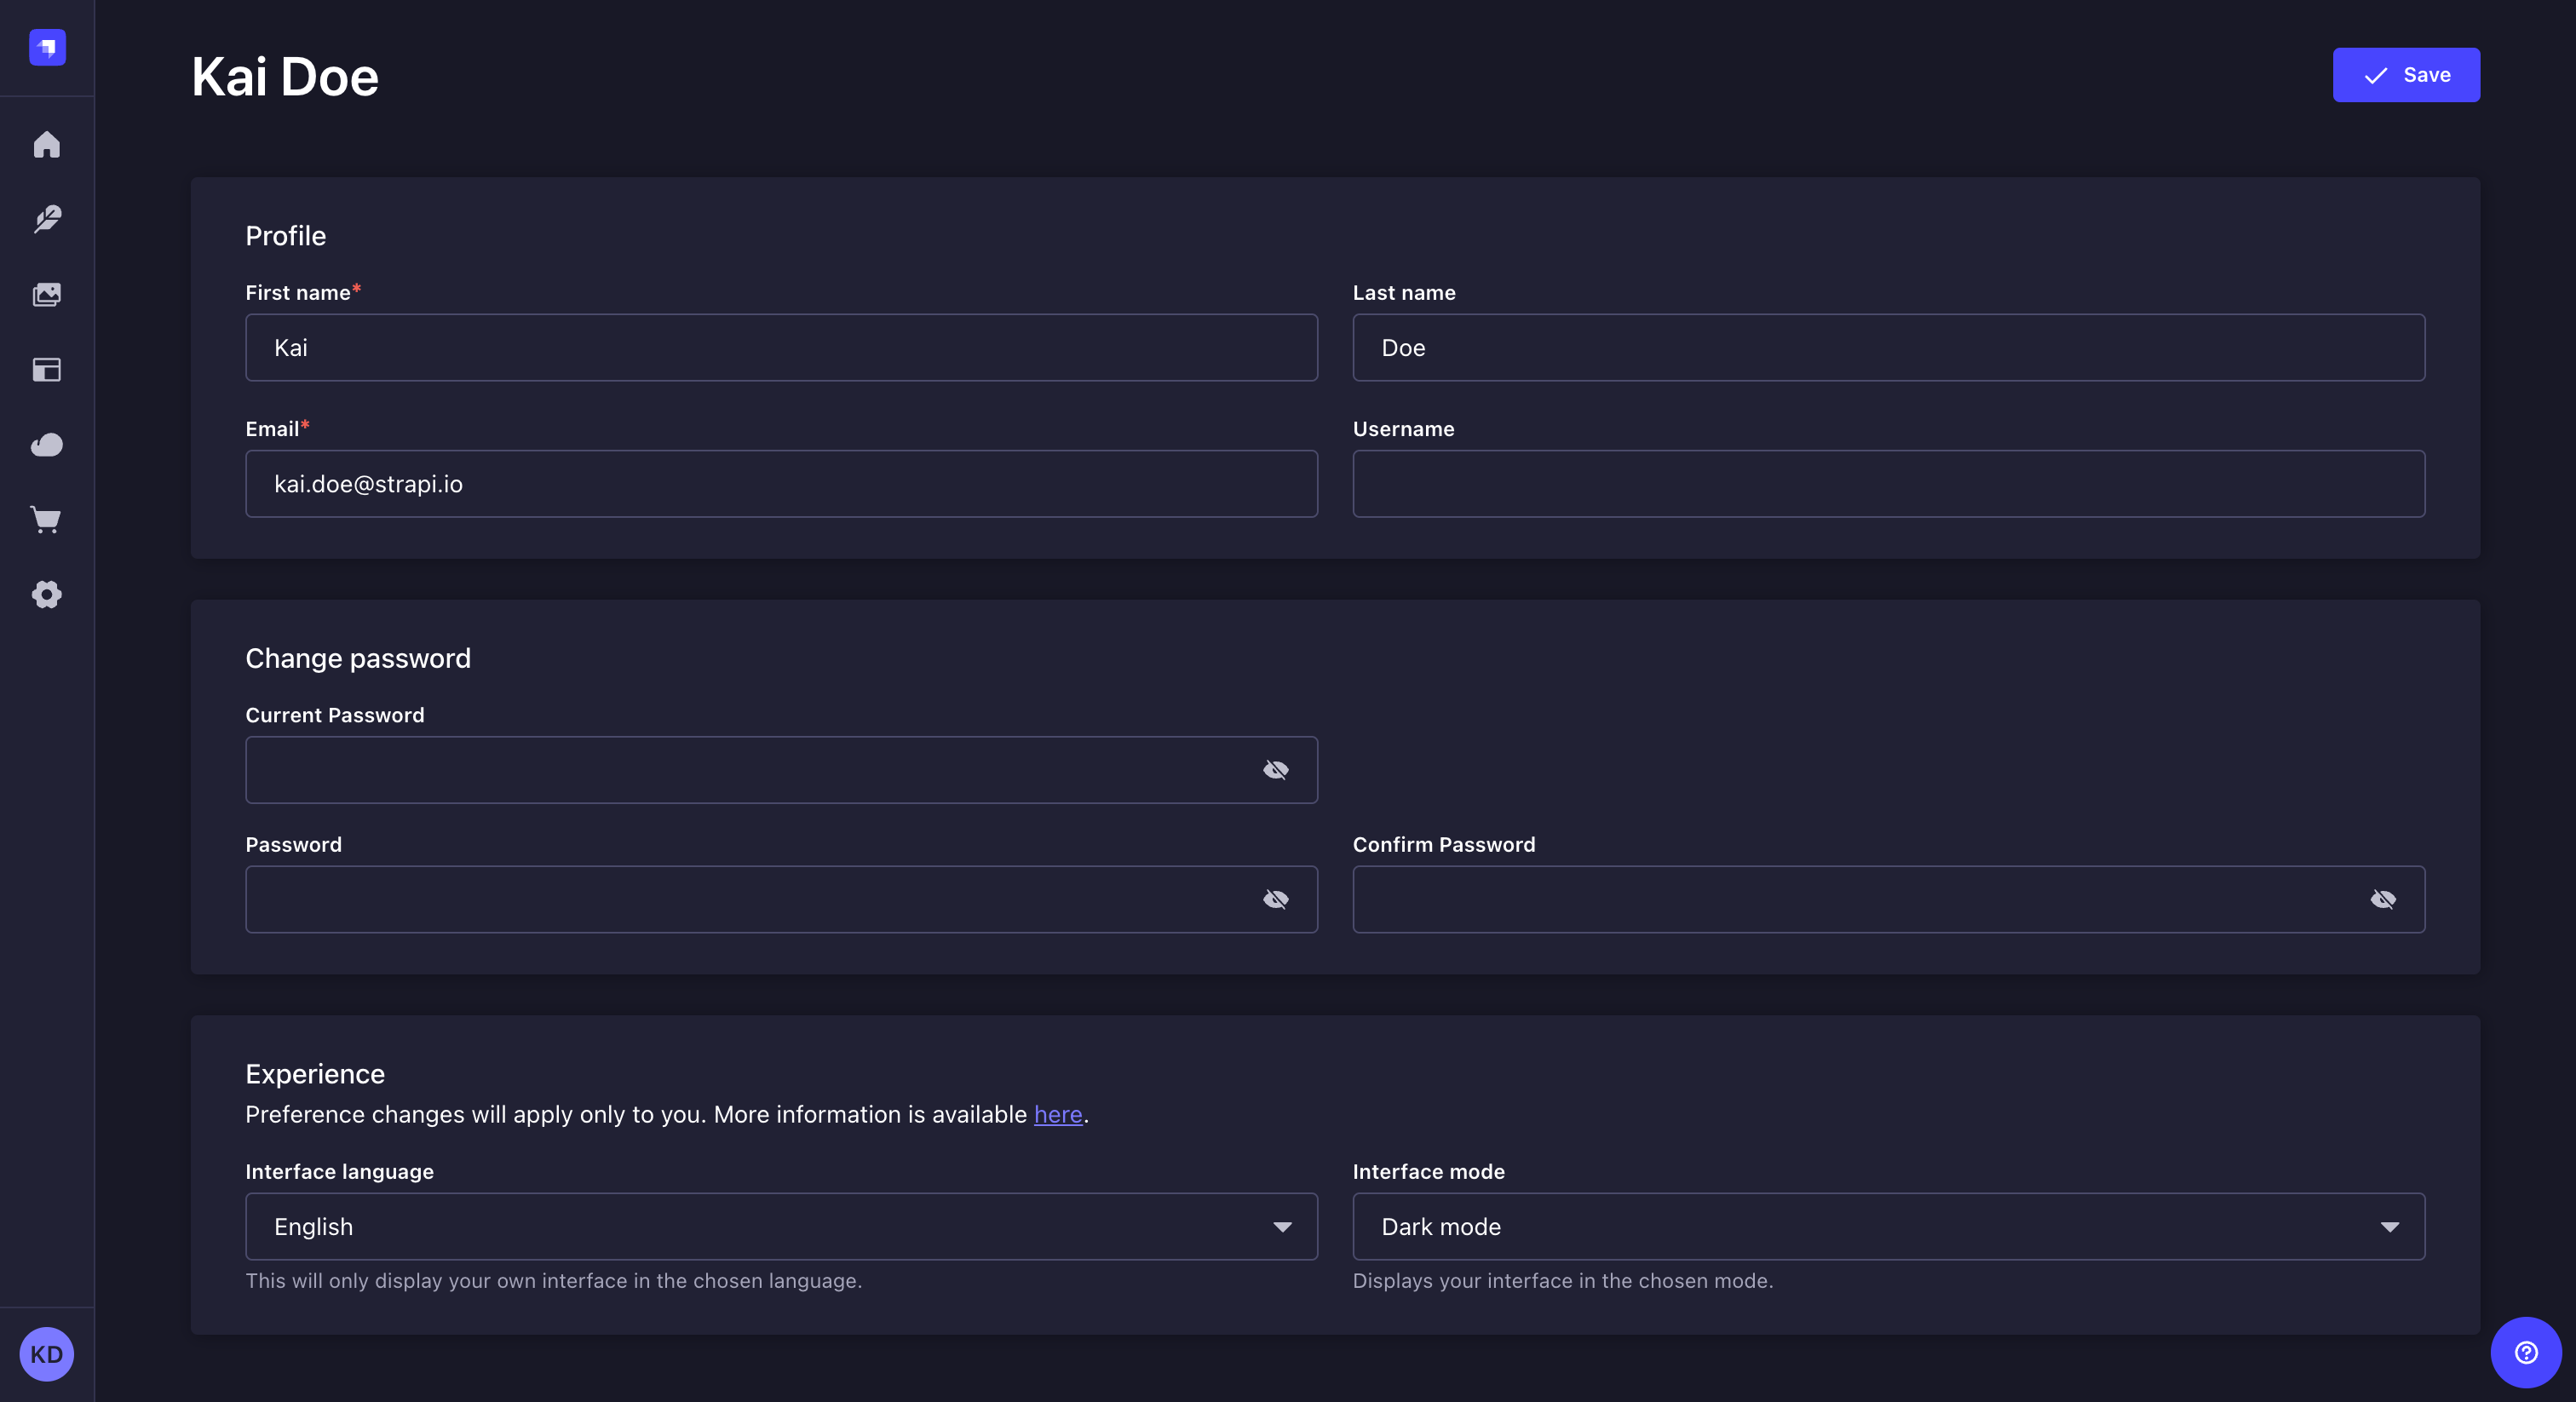The width and height of the screenshot is (2576, 1402).
Task: Open the KD avatar menu
Action: pos(46,1354)
